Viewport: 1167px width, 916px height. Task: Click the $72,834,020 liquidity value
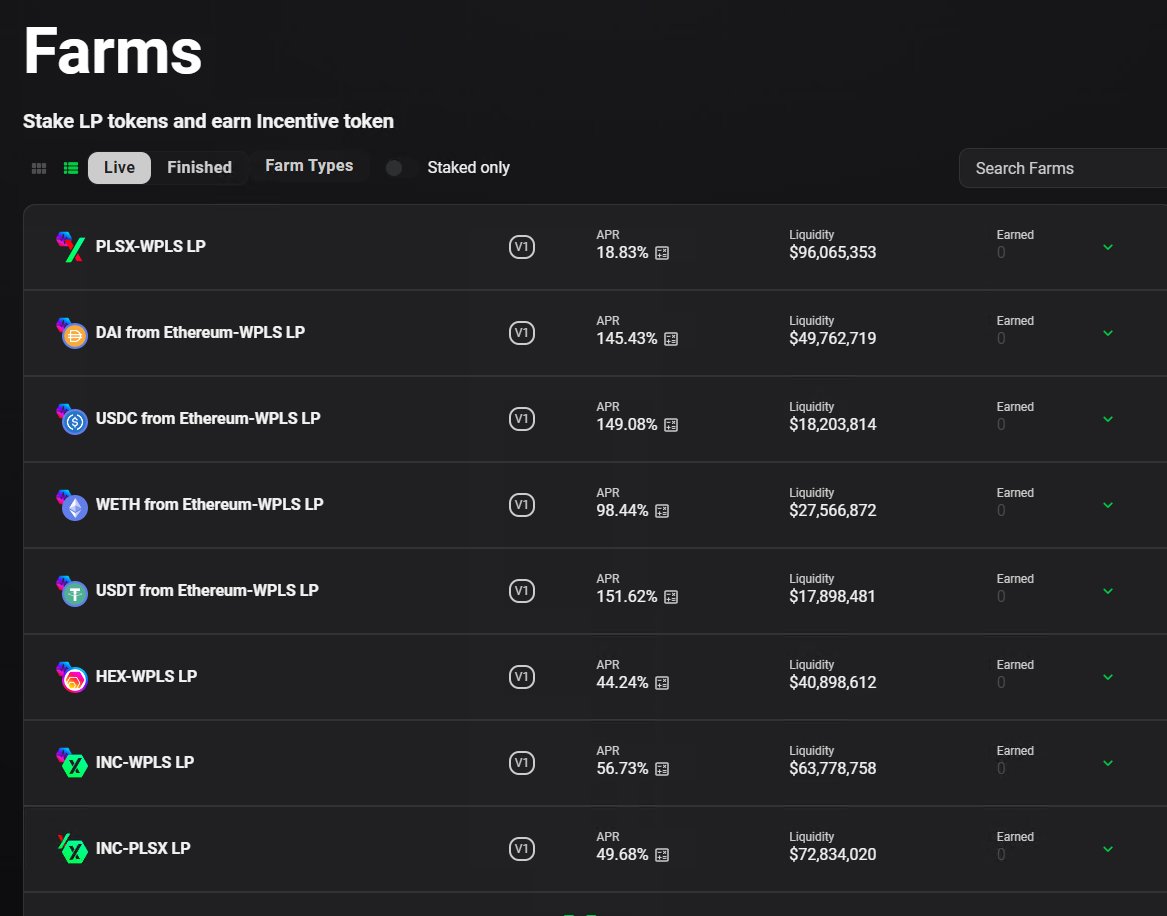click(x=833, y=854)
